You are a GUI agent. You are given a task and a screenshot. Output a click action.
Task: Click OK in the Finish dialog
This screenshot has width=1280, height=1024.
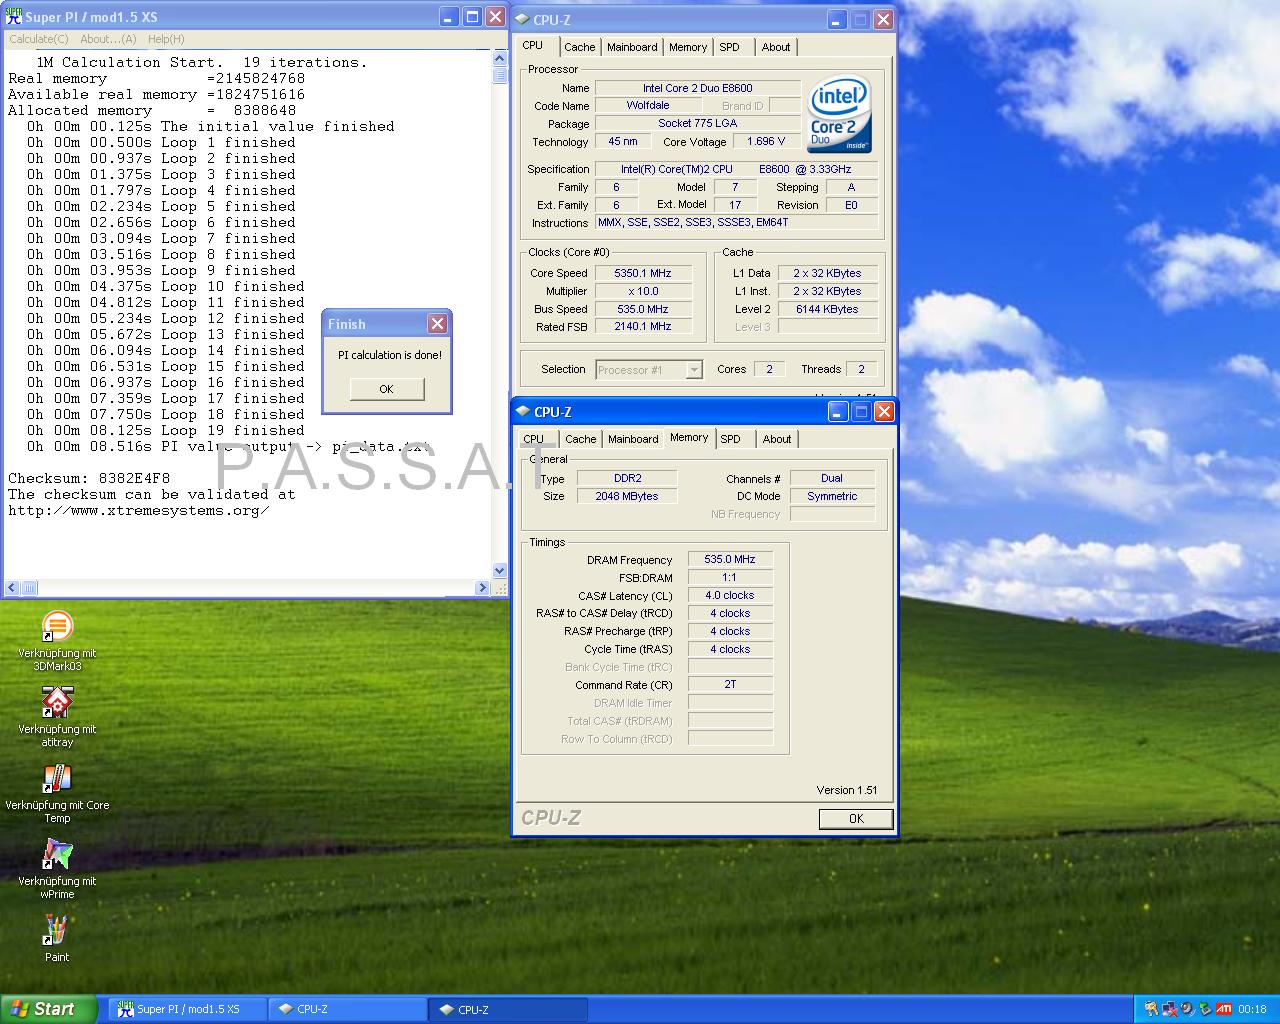(387, 389)
